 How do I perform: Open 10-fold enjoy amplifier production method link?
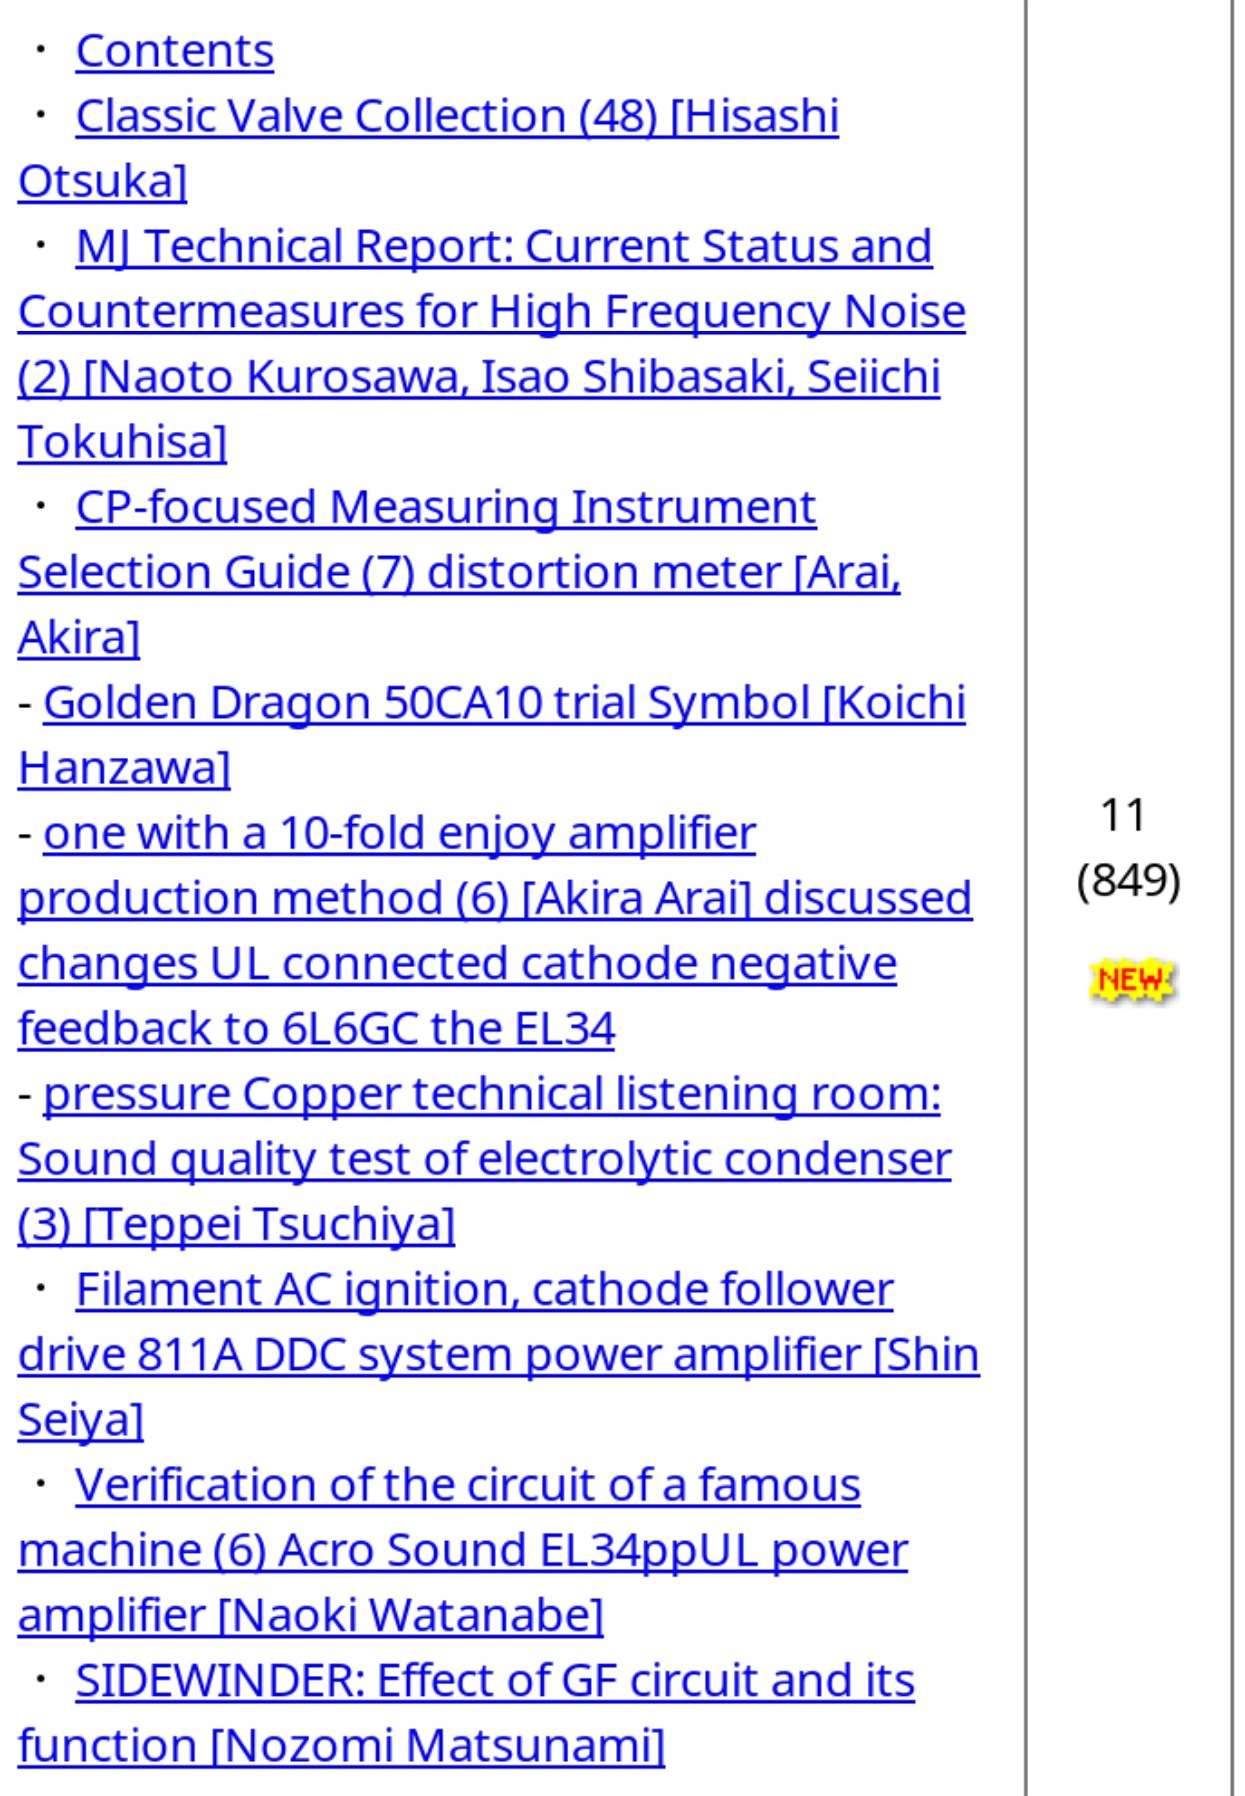(x=399, y=834)
